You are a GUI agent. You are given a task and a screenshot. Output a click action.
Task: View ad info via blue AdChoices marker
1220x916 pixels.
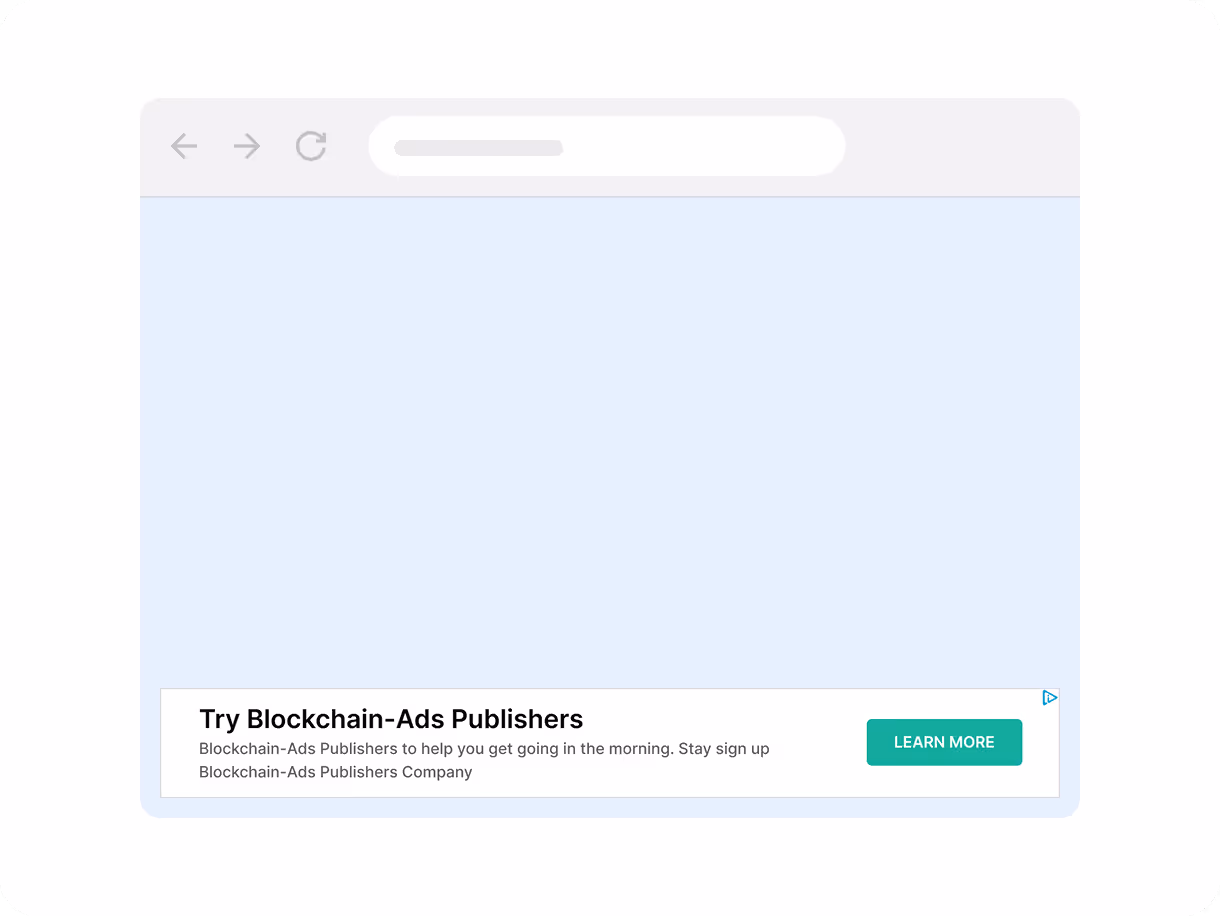(1049, 697)
